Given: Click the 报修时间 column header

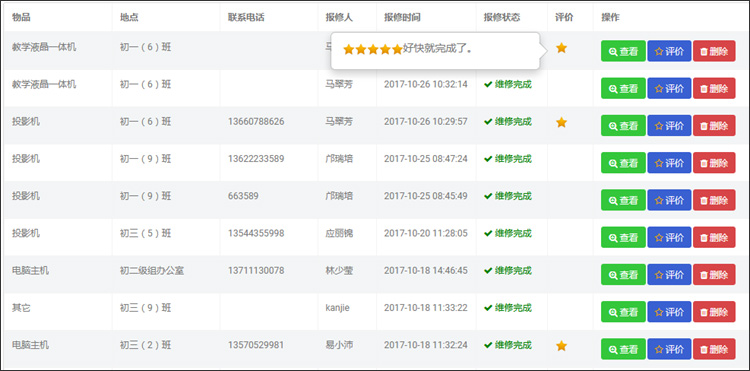Looking at the screenshot, I should [402, 18].
